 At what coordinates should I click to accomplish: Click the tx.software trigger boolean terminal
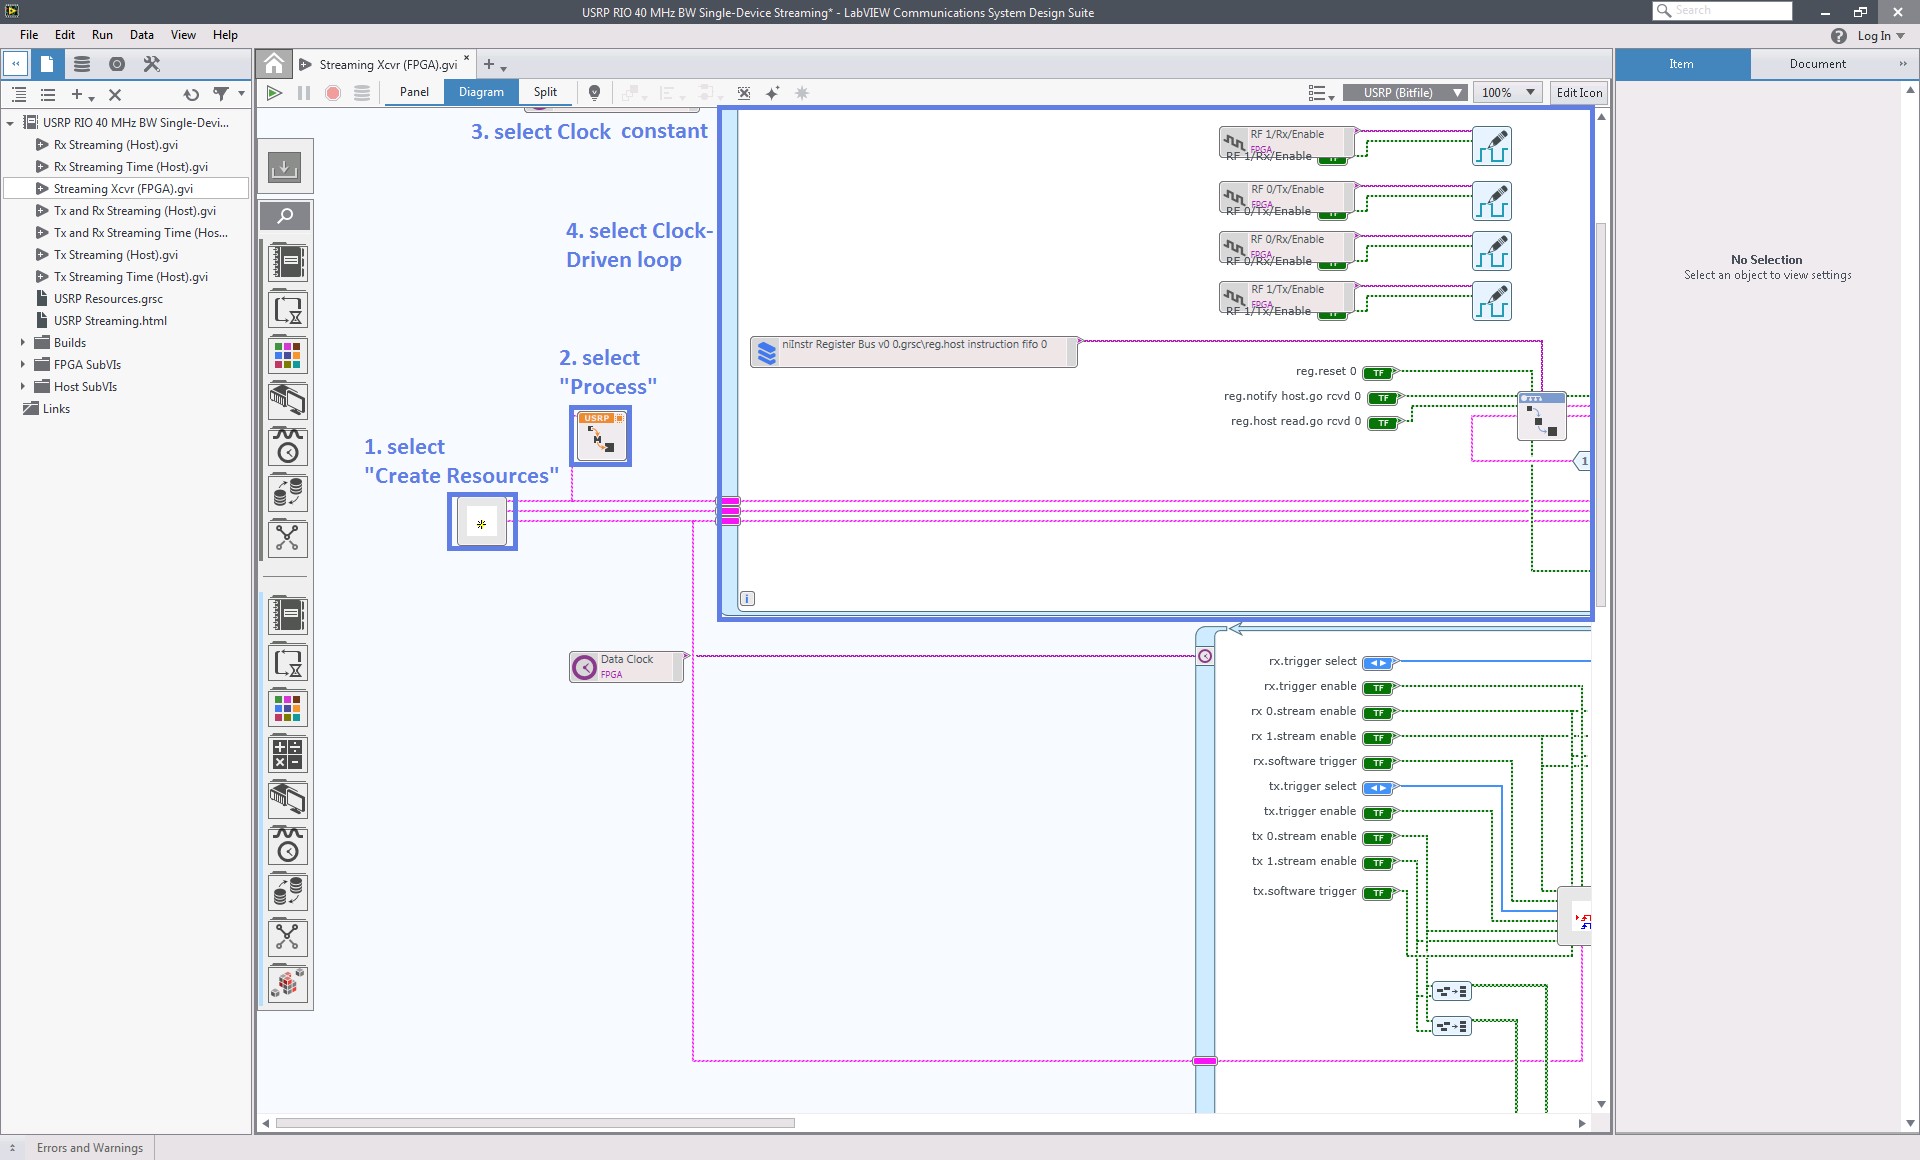tap(1379, 893)
